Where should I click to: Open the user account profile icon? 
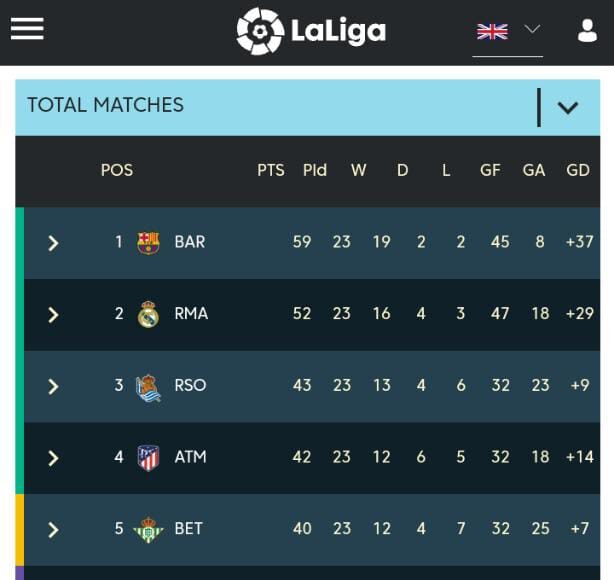click(x=587, y=31)
